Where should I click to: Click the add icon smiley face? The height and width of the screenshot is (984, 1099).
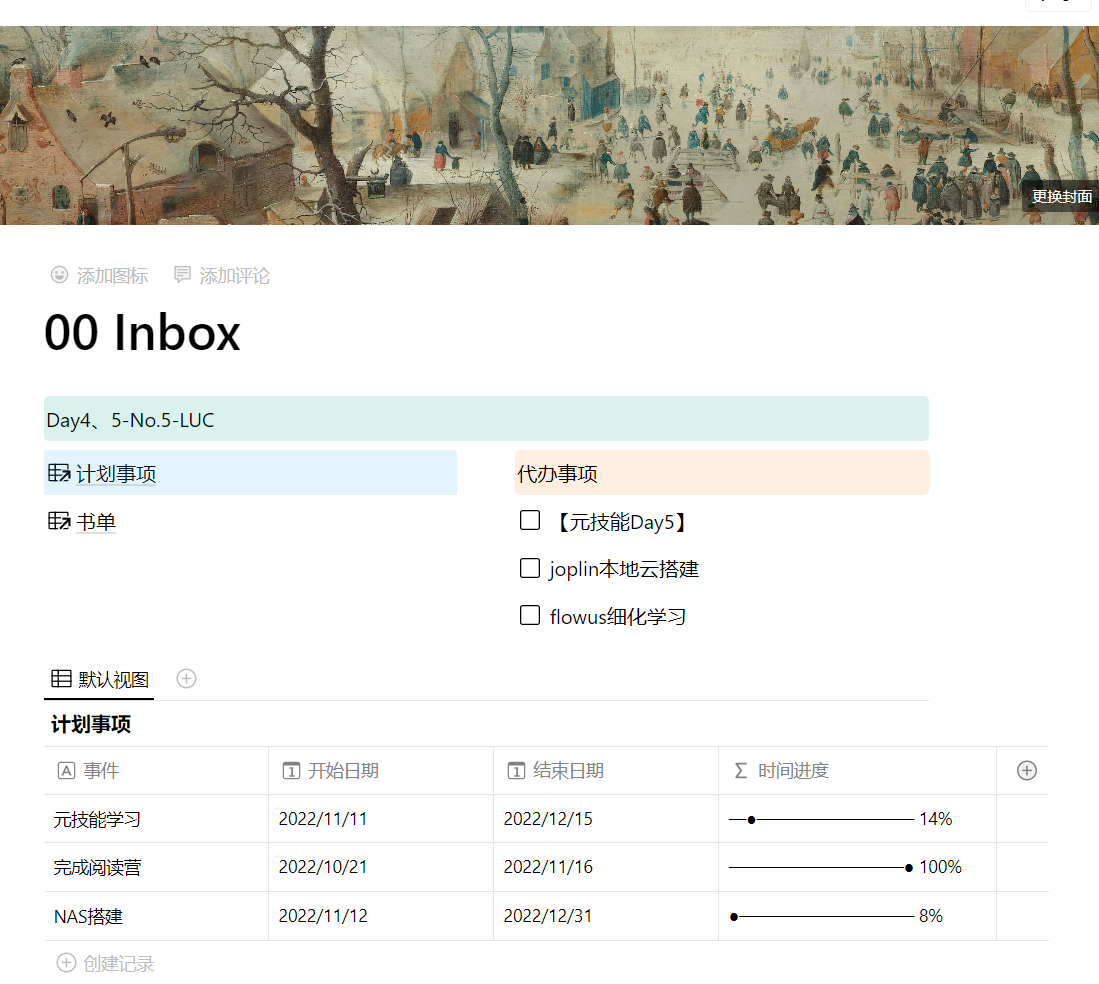pyautogui.click(x=60, y=275)
